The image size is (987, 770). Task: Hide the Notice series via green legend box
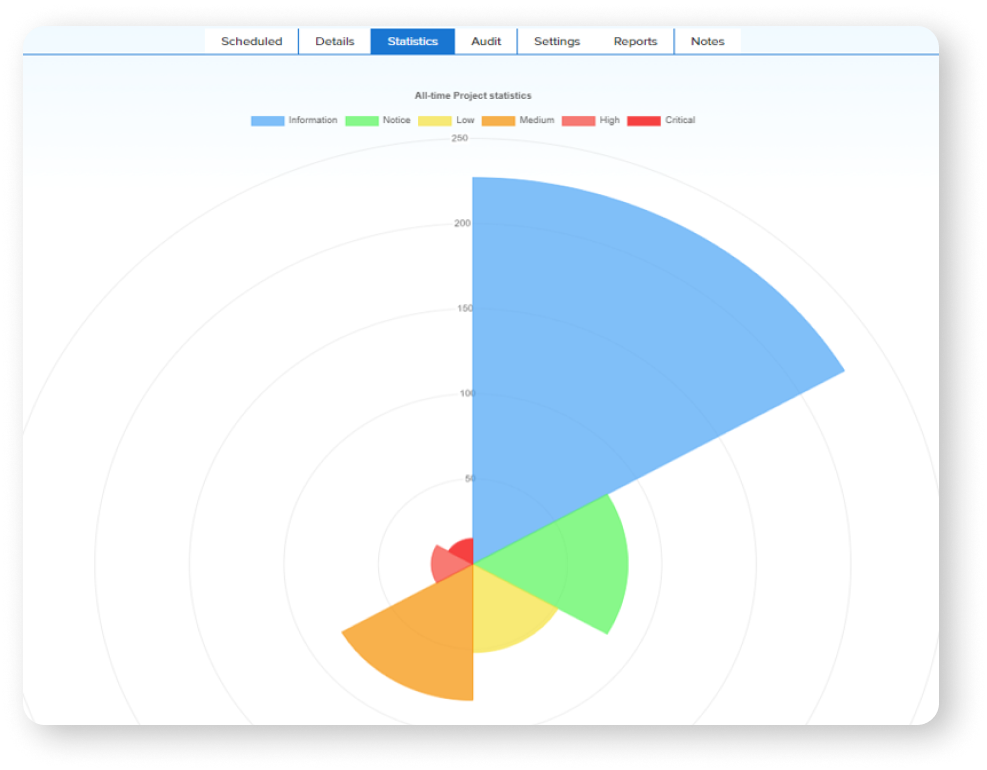pos(361,121)
